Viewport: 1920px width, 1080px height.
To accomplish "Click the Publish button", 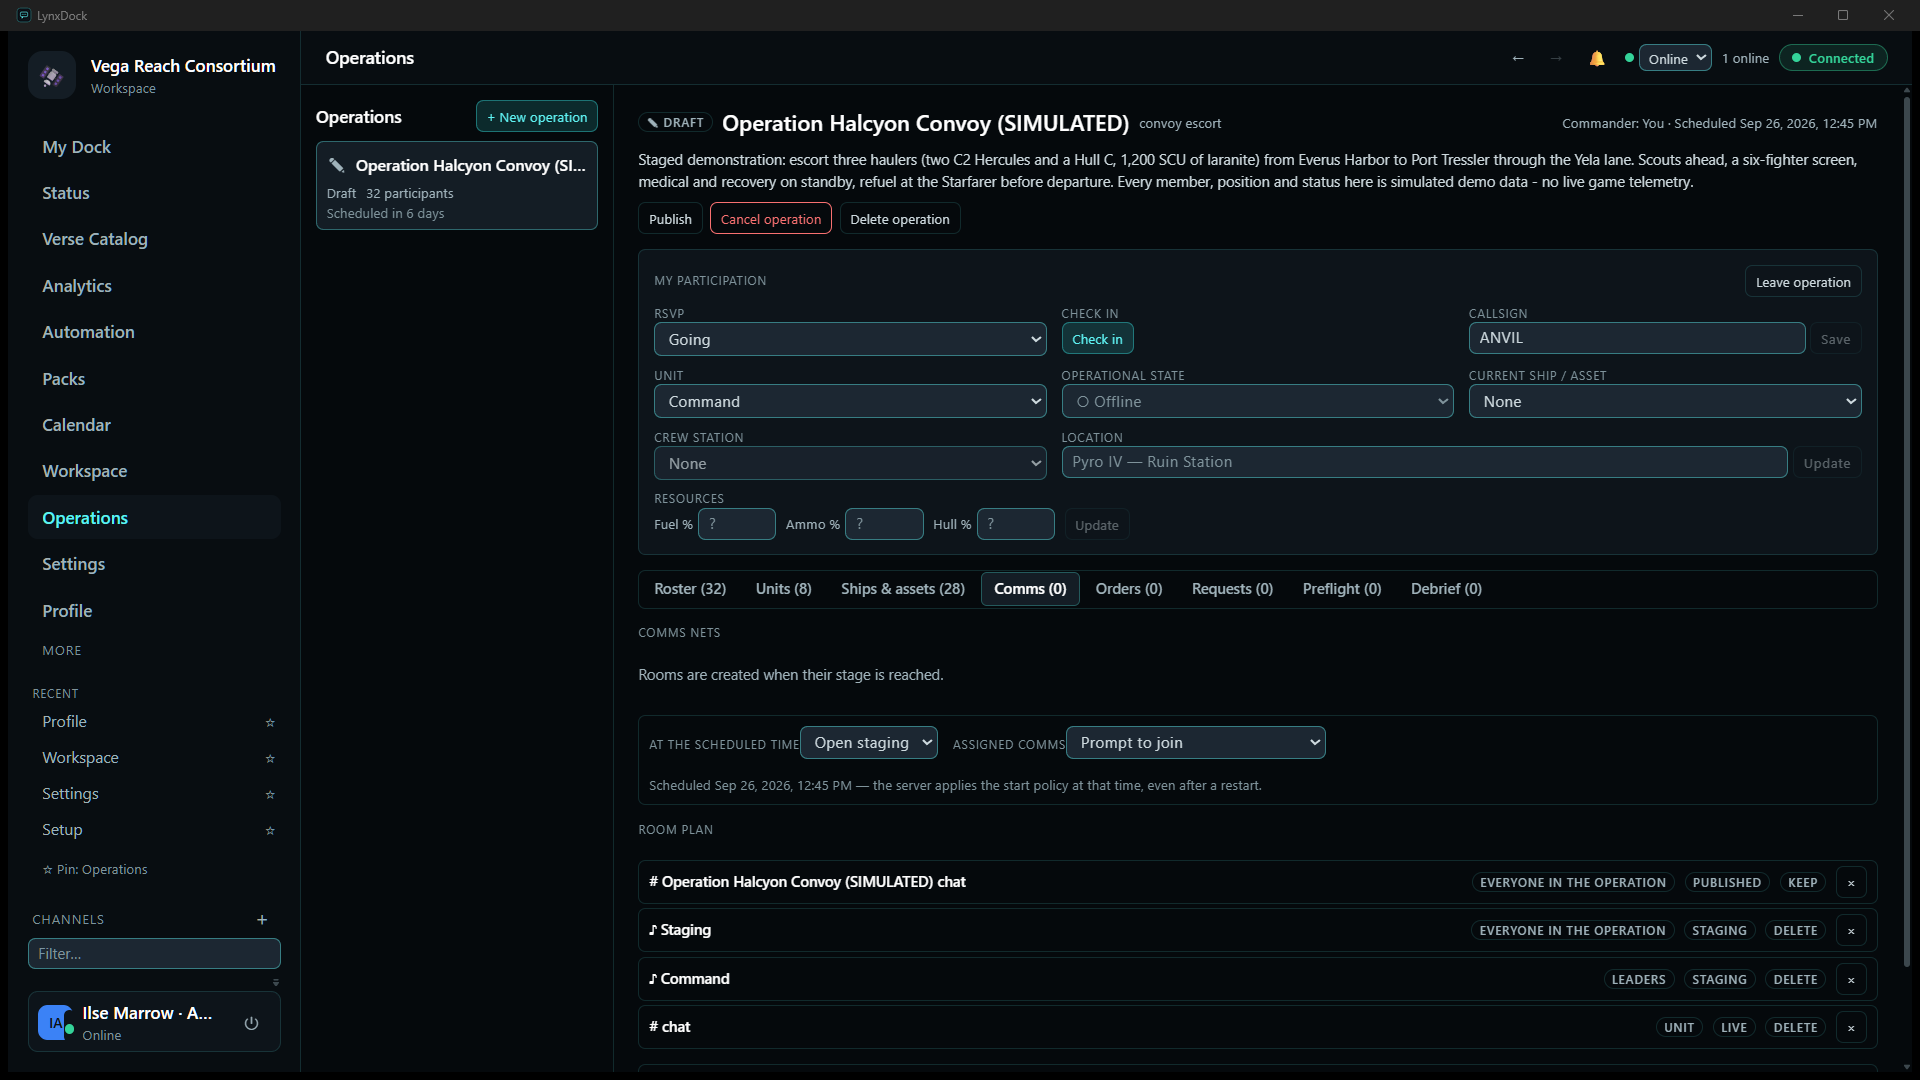I will 670,219.
